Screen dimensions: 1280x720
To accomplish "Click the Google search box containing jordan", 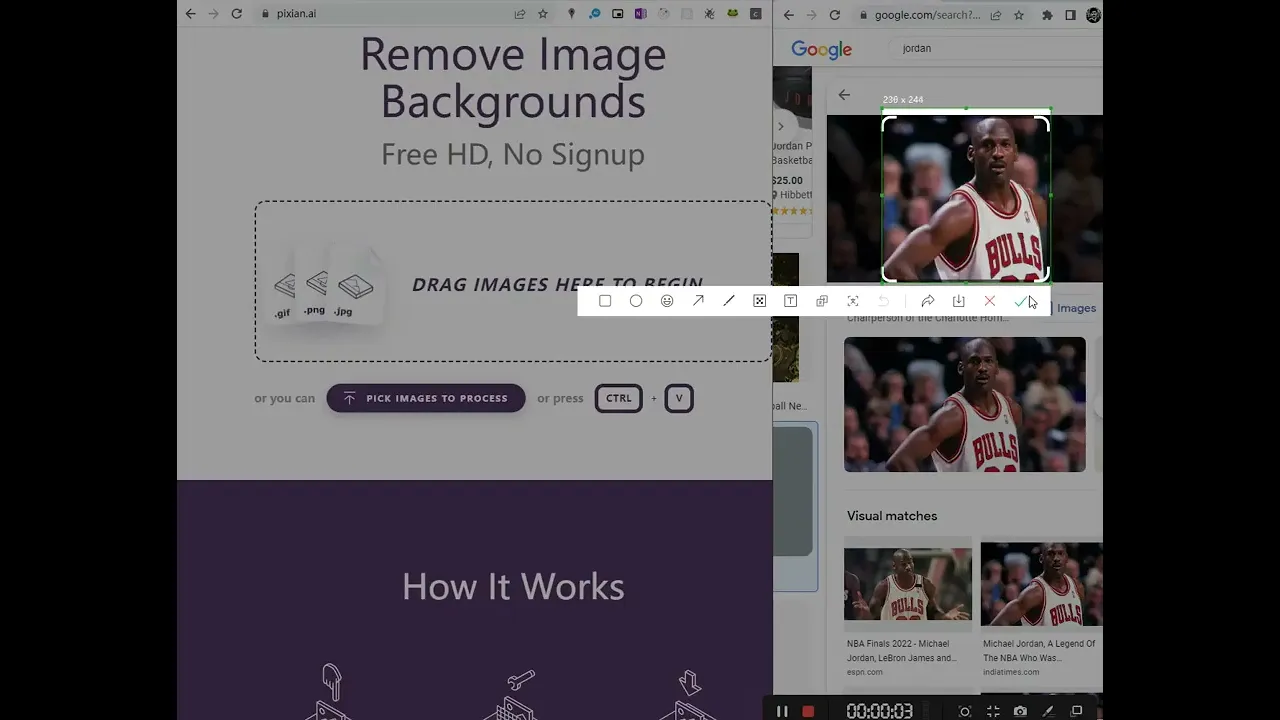I will [x=995, y=48].
